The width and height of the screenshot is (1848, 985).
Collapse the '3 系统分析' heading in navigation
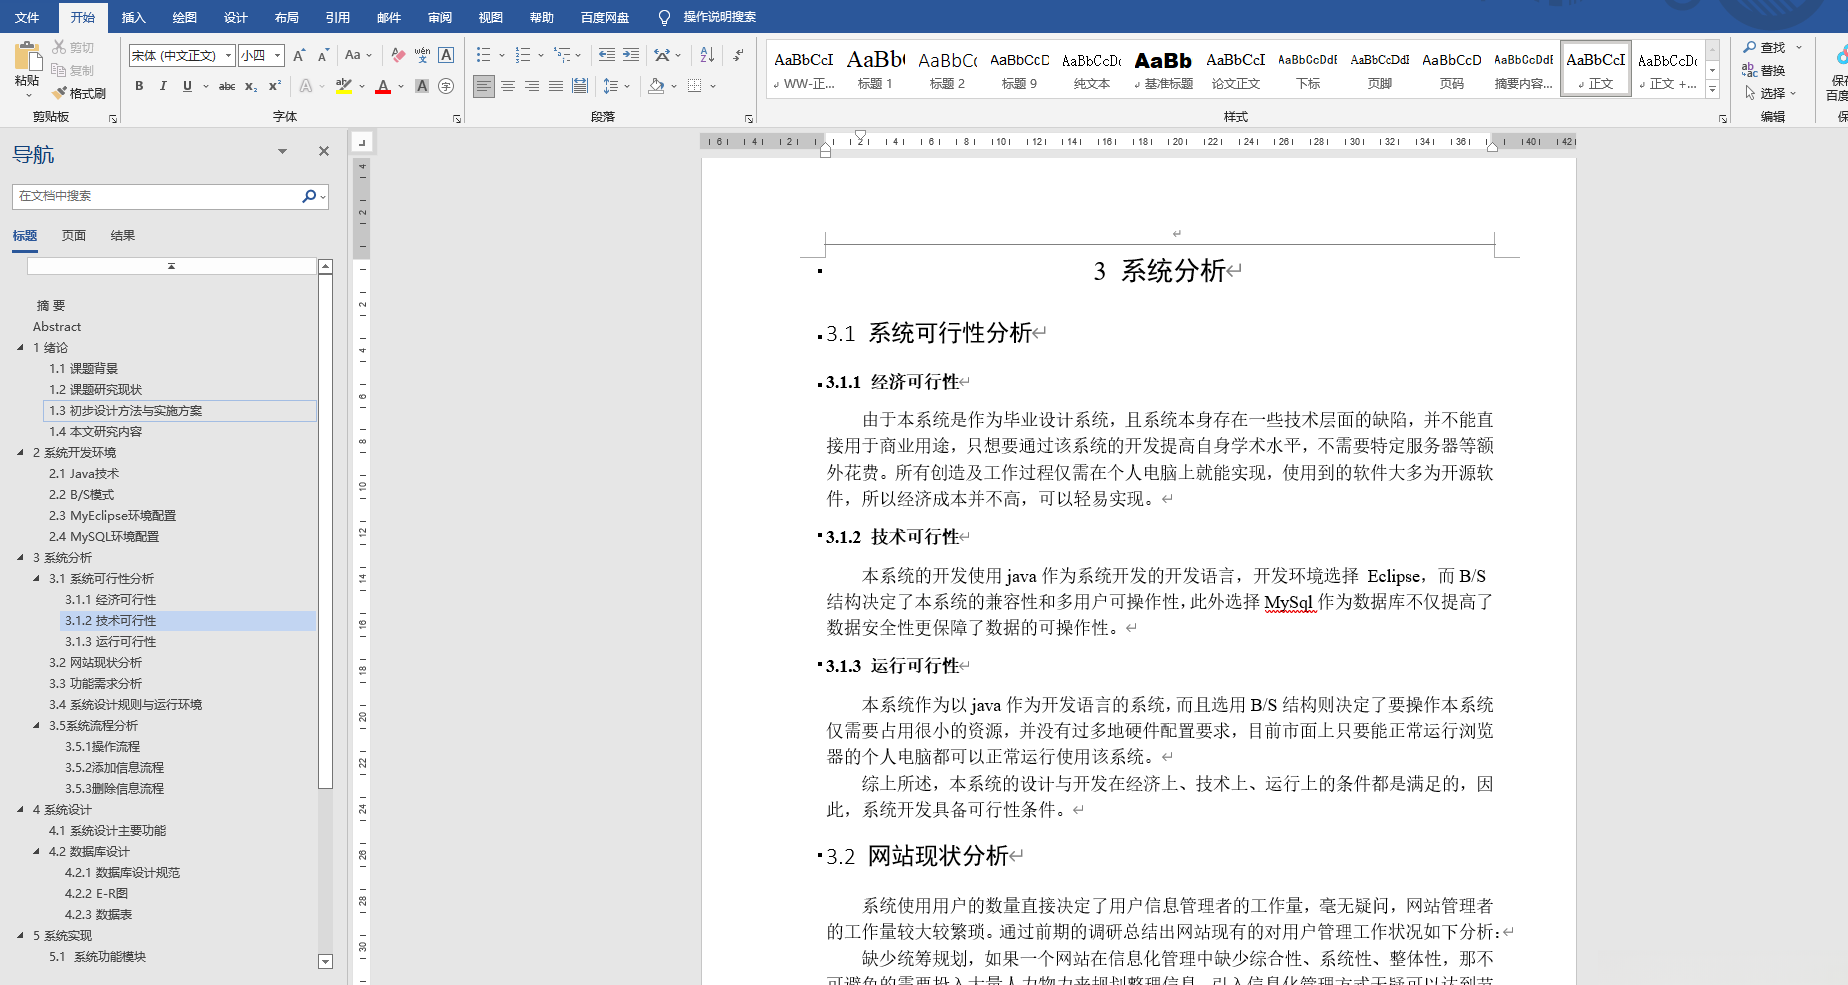point(20,557)
